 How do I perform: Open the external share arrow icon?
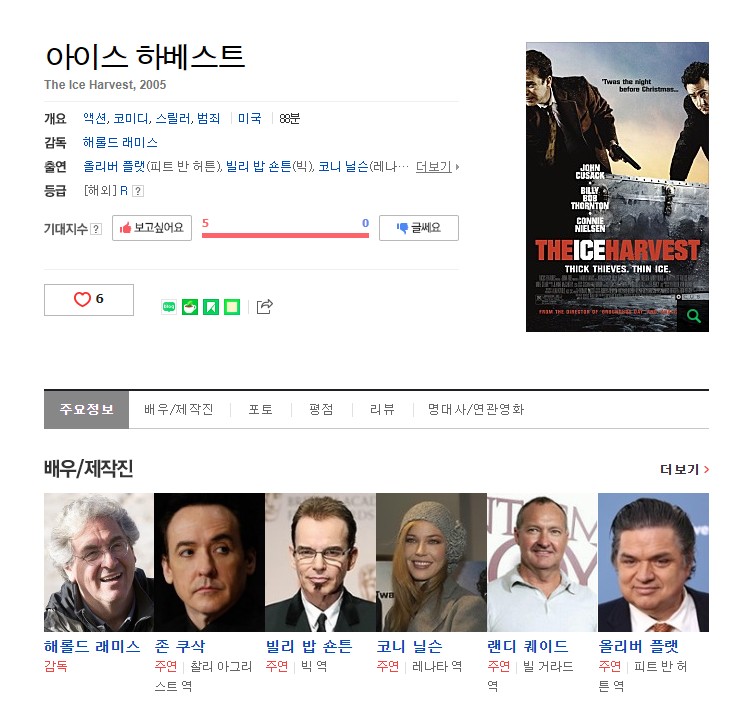tap(264, 306)
